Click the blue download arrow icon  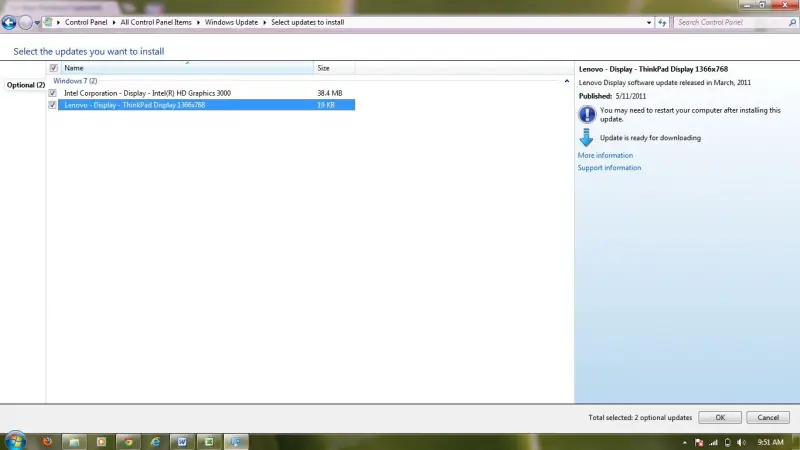pyautogui.click(x=586, y=138)
